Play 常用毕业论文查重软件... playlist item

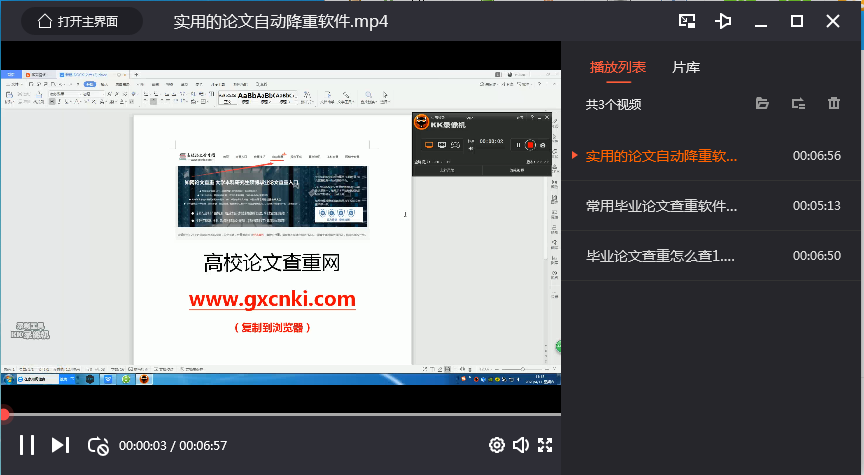pyautogui.click(x=712, y=206)
